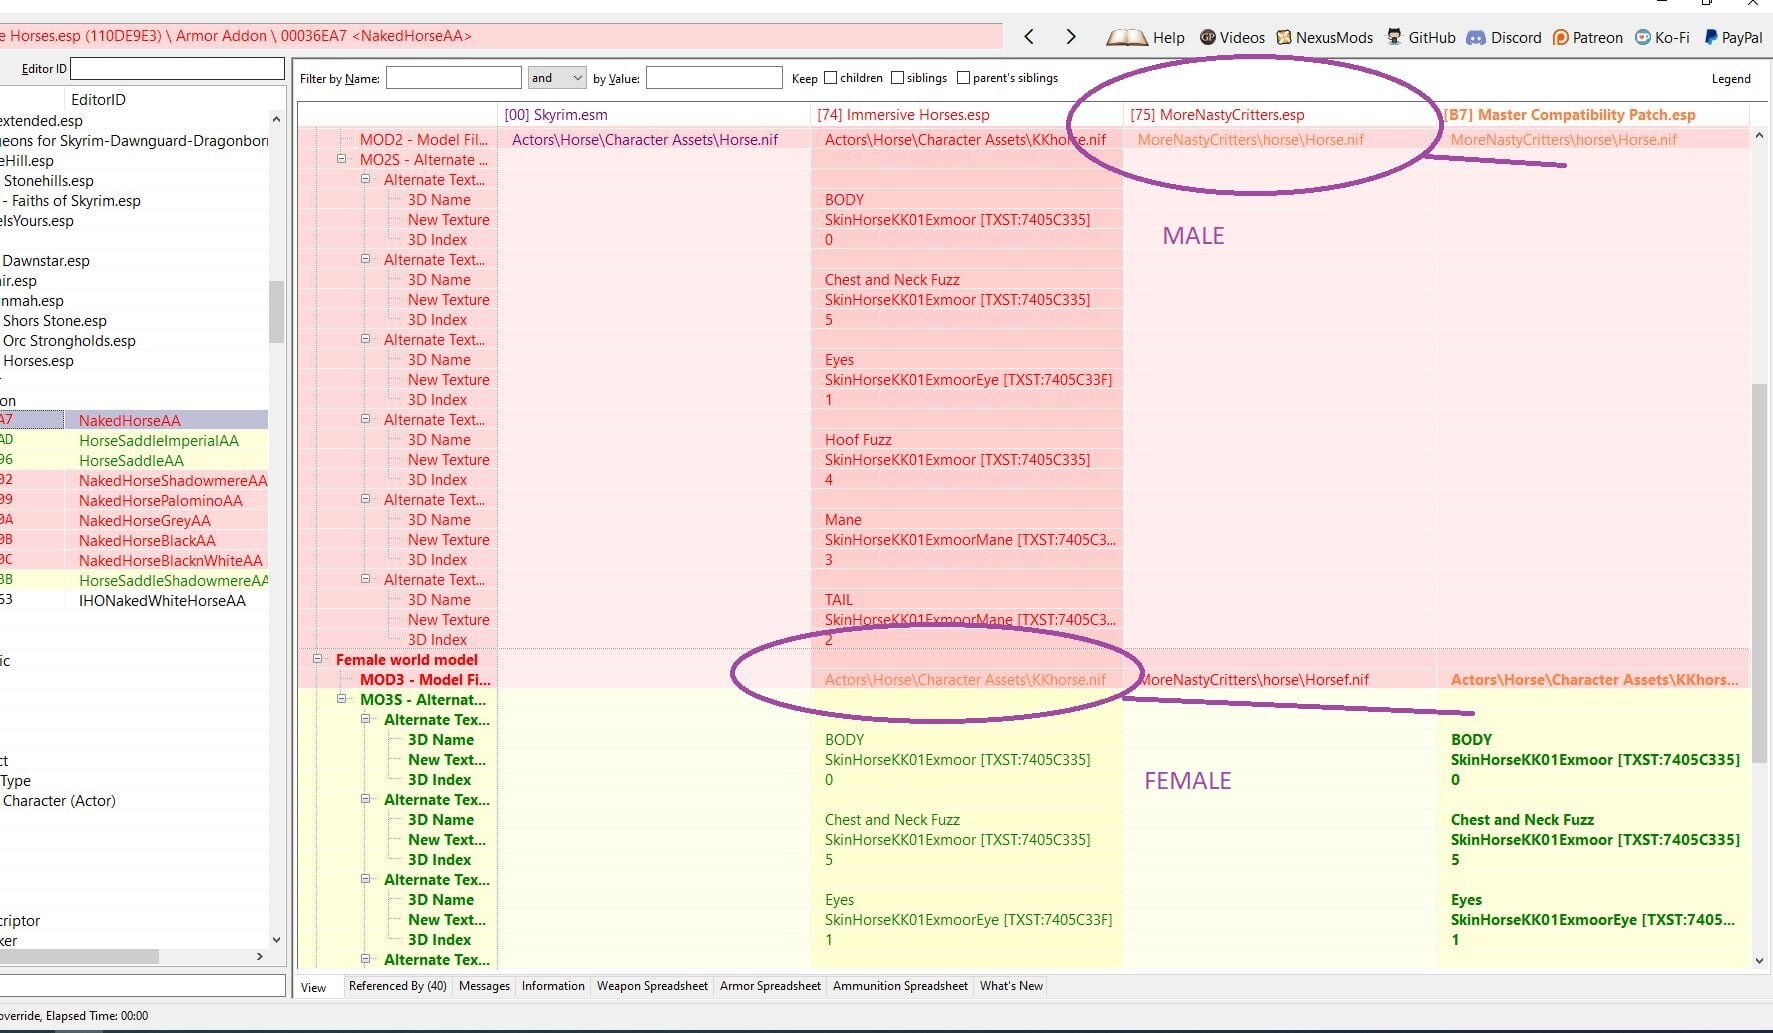Select the NakedHorseAA record
The height and width of the screenshot is (1033, 1773).
pyautogui.click(x=130, y=420)
